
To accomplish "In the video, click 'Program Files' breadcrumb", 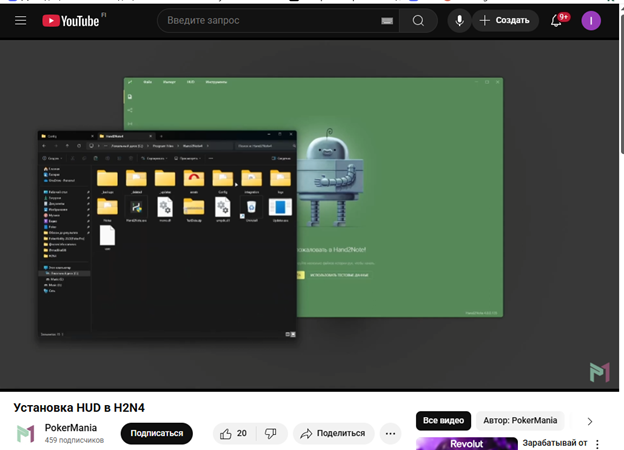I will click(x=163, y=146).
